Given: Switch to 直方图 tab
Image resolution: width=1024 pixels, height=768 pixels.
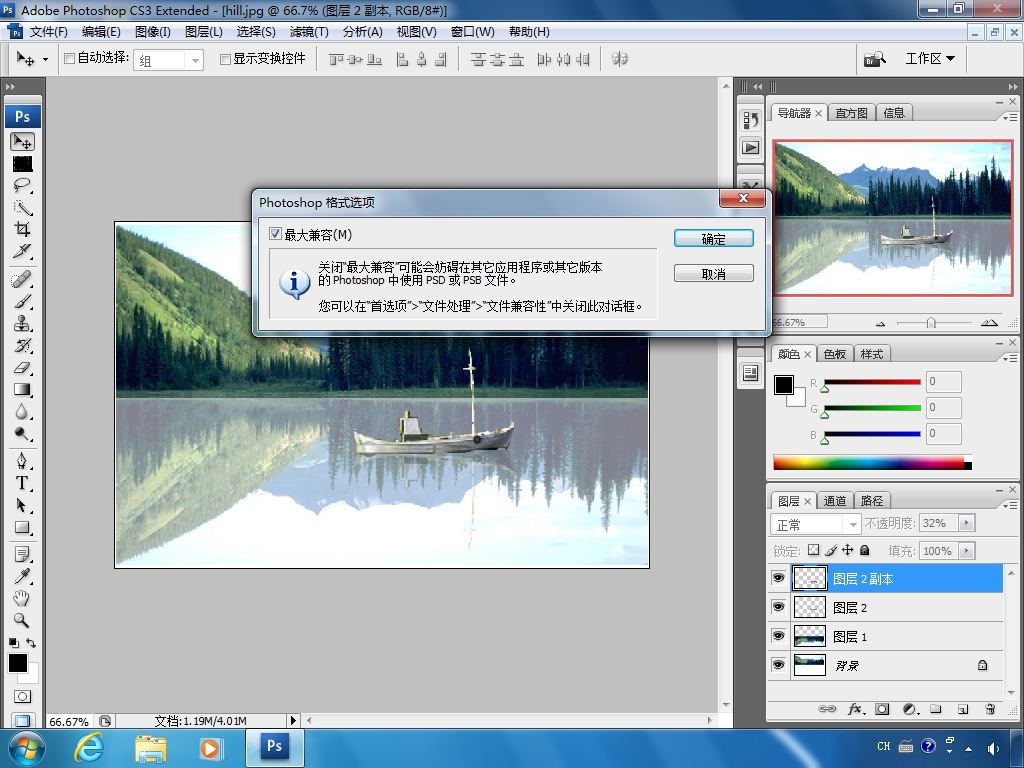Looking at the screenshot, I should (852, 113).
